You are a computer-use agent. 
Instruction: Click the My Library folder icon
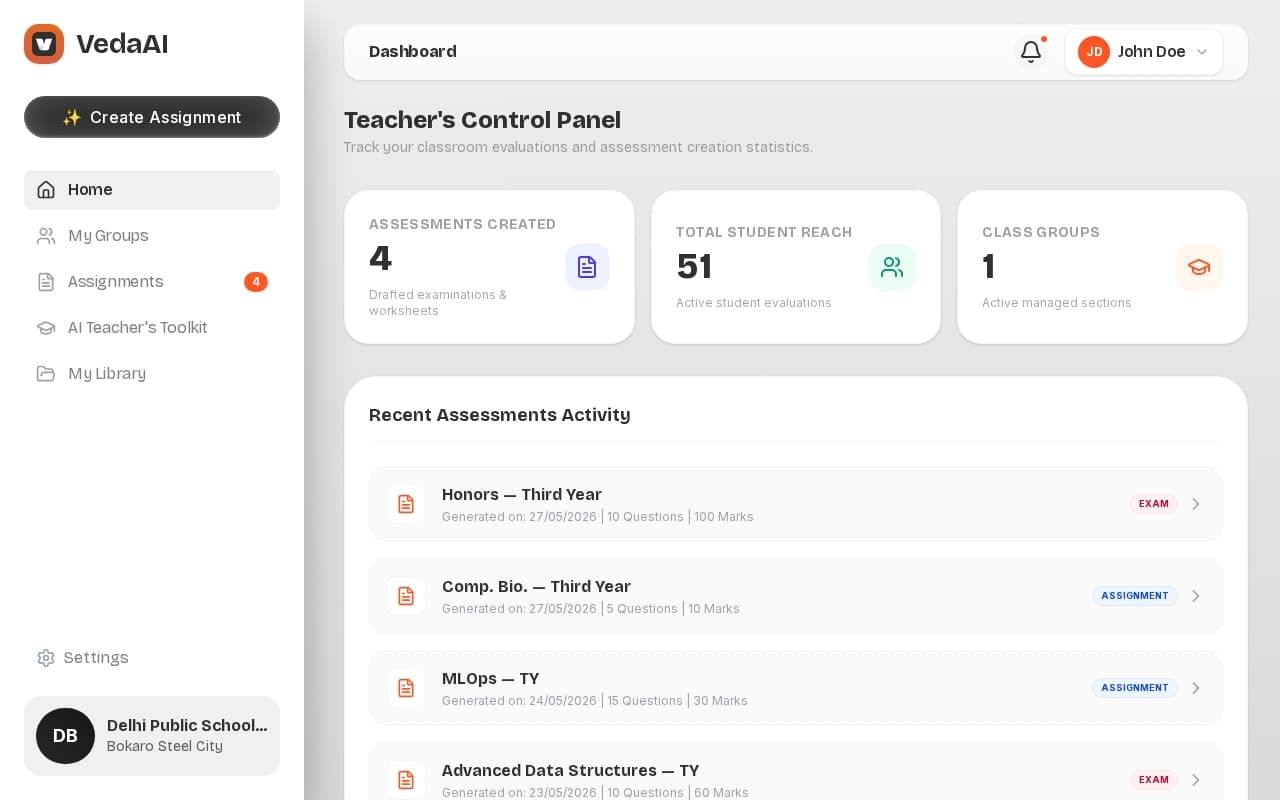coord(46,374)
